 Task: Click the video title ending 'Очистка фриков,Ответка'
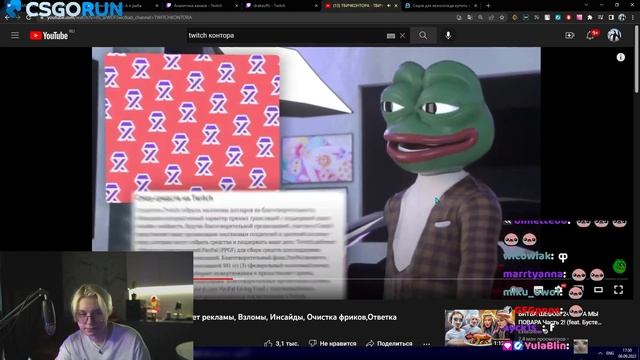click(296, 317)
